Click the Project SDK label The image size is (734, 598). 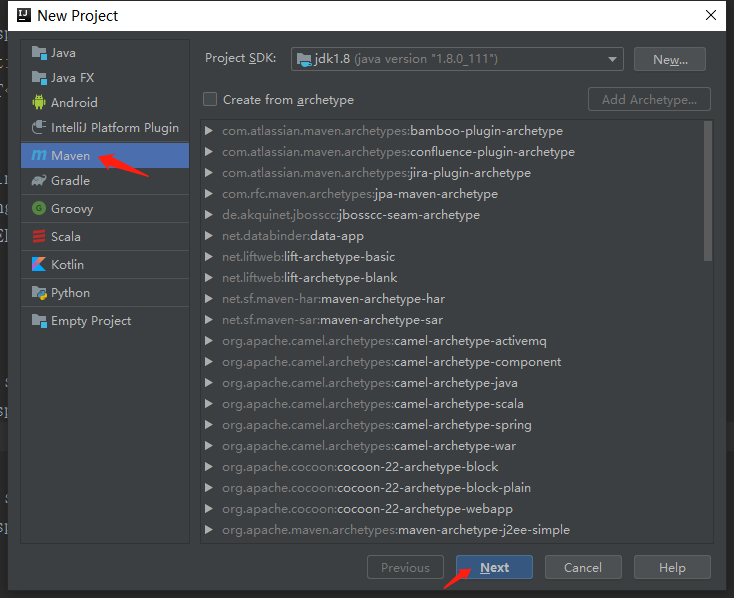pyautogui.click(x=240, y=58)
